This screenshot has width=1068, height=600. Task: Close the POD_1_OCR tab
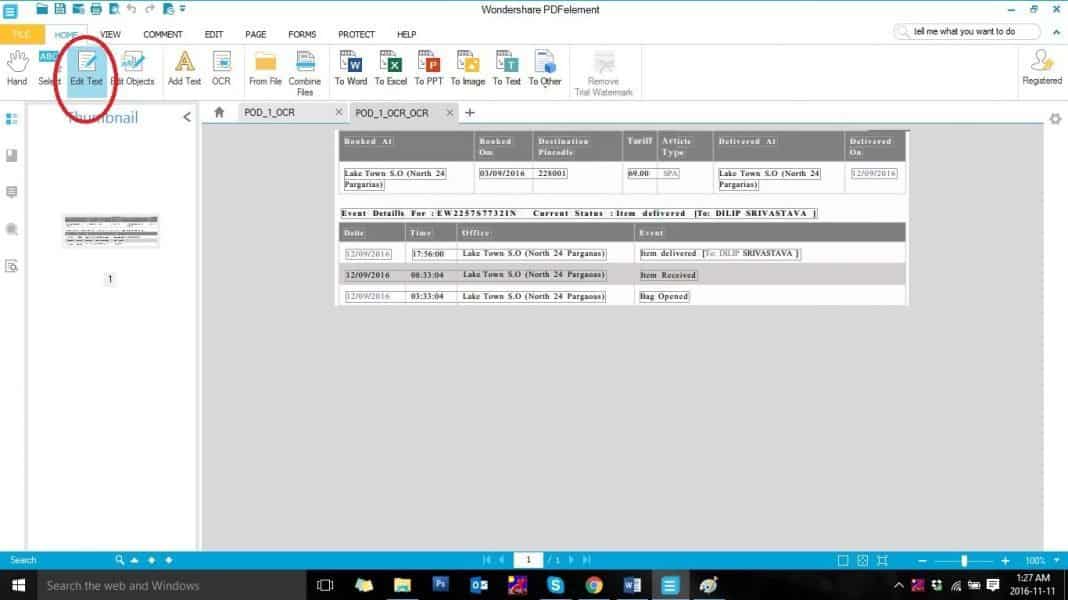(x=339, y=112)
